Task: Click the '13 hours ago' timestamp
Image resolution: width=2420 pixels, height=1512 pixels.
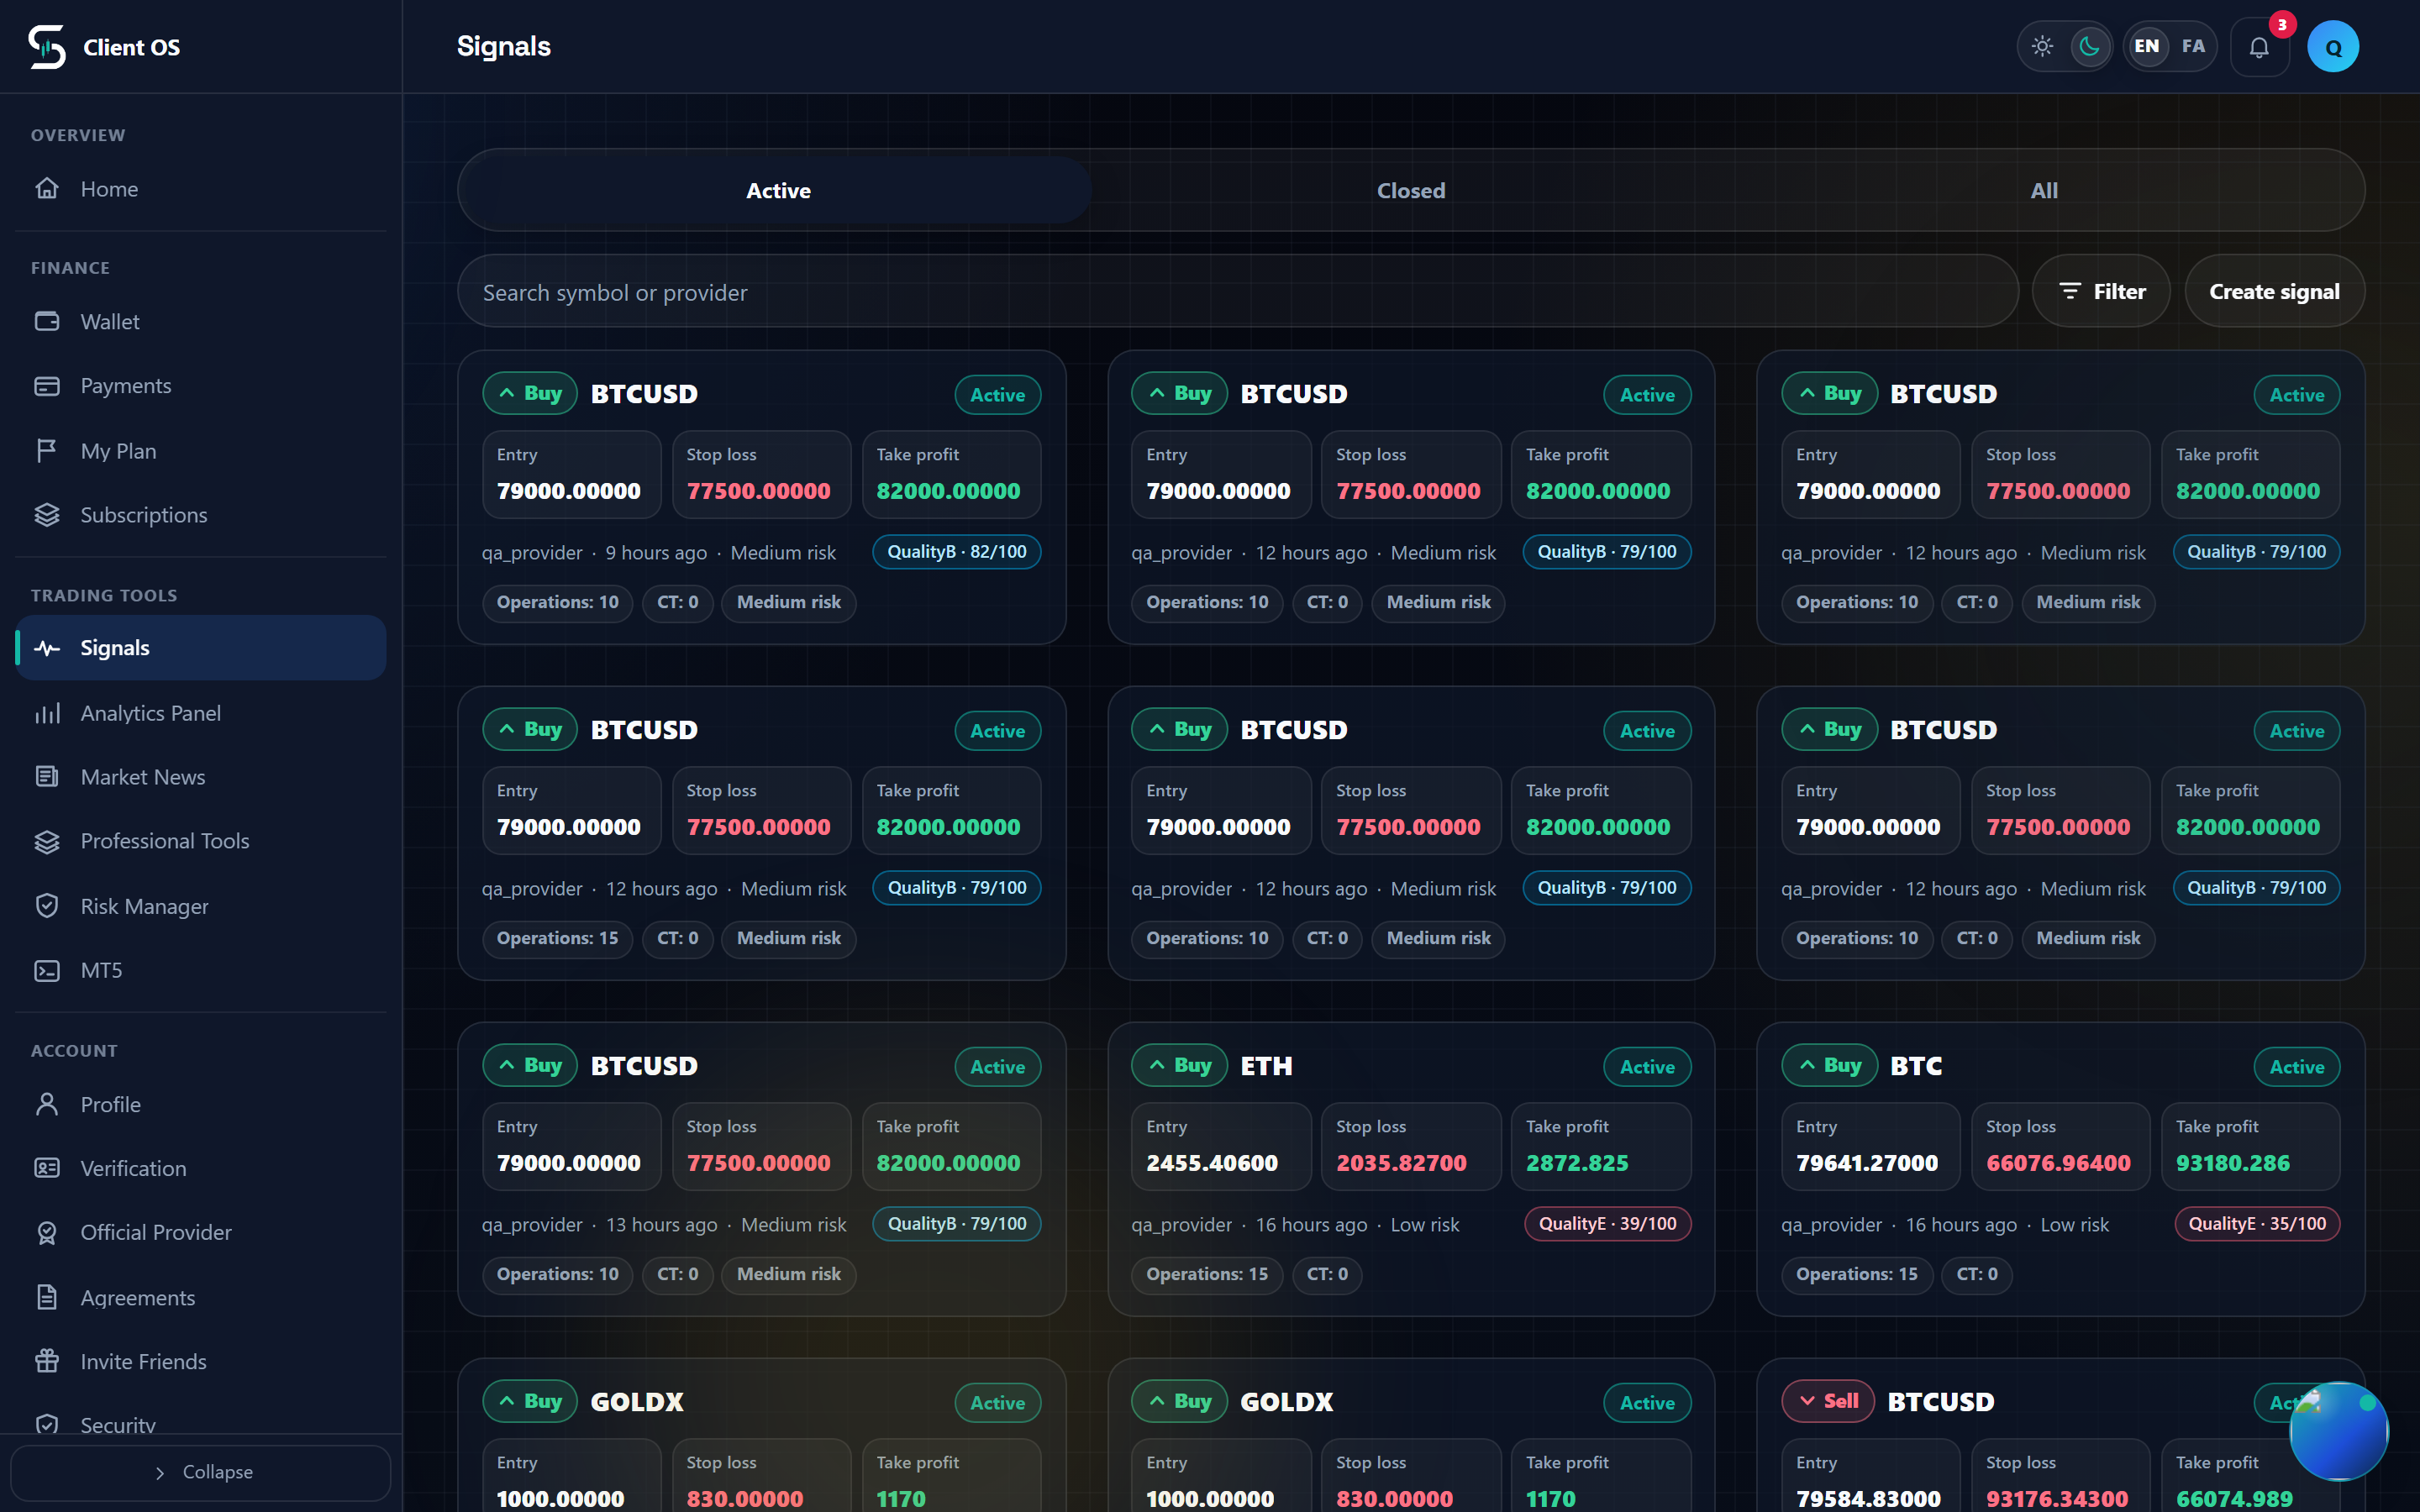Action: point(661,1225)
